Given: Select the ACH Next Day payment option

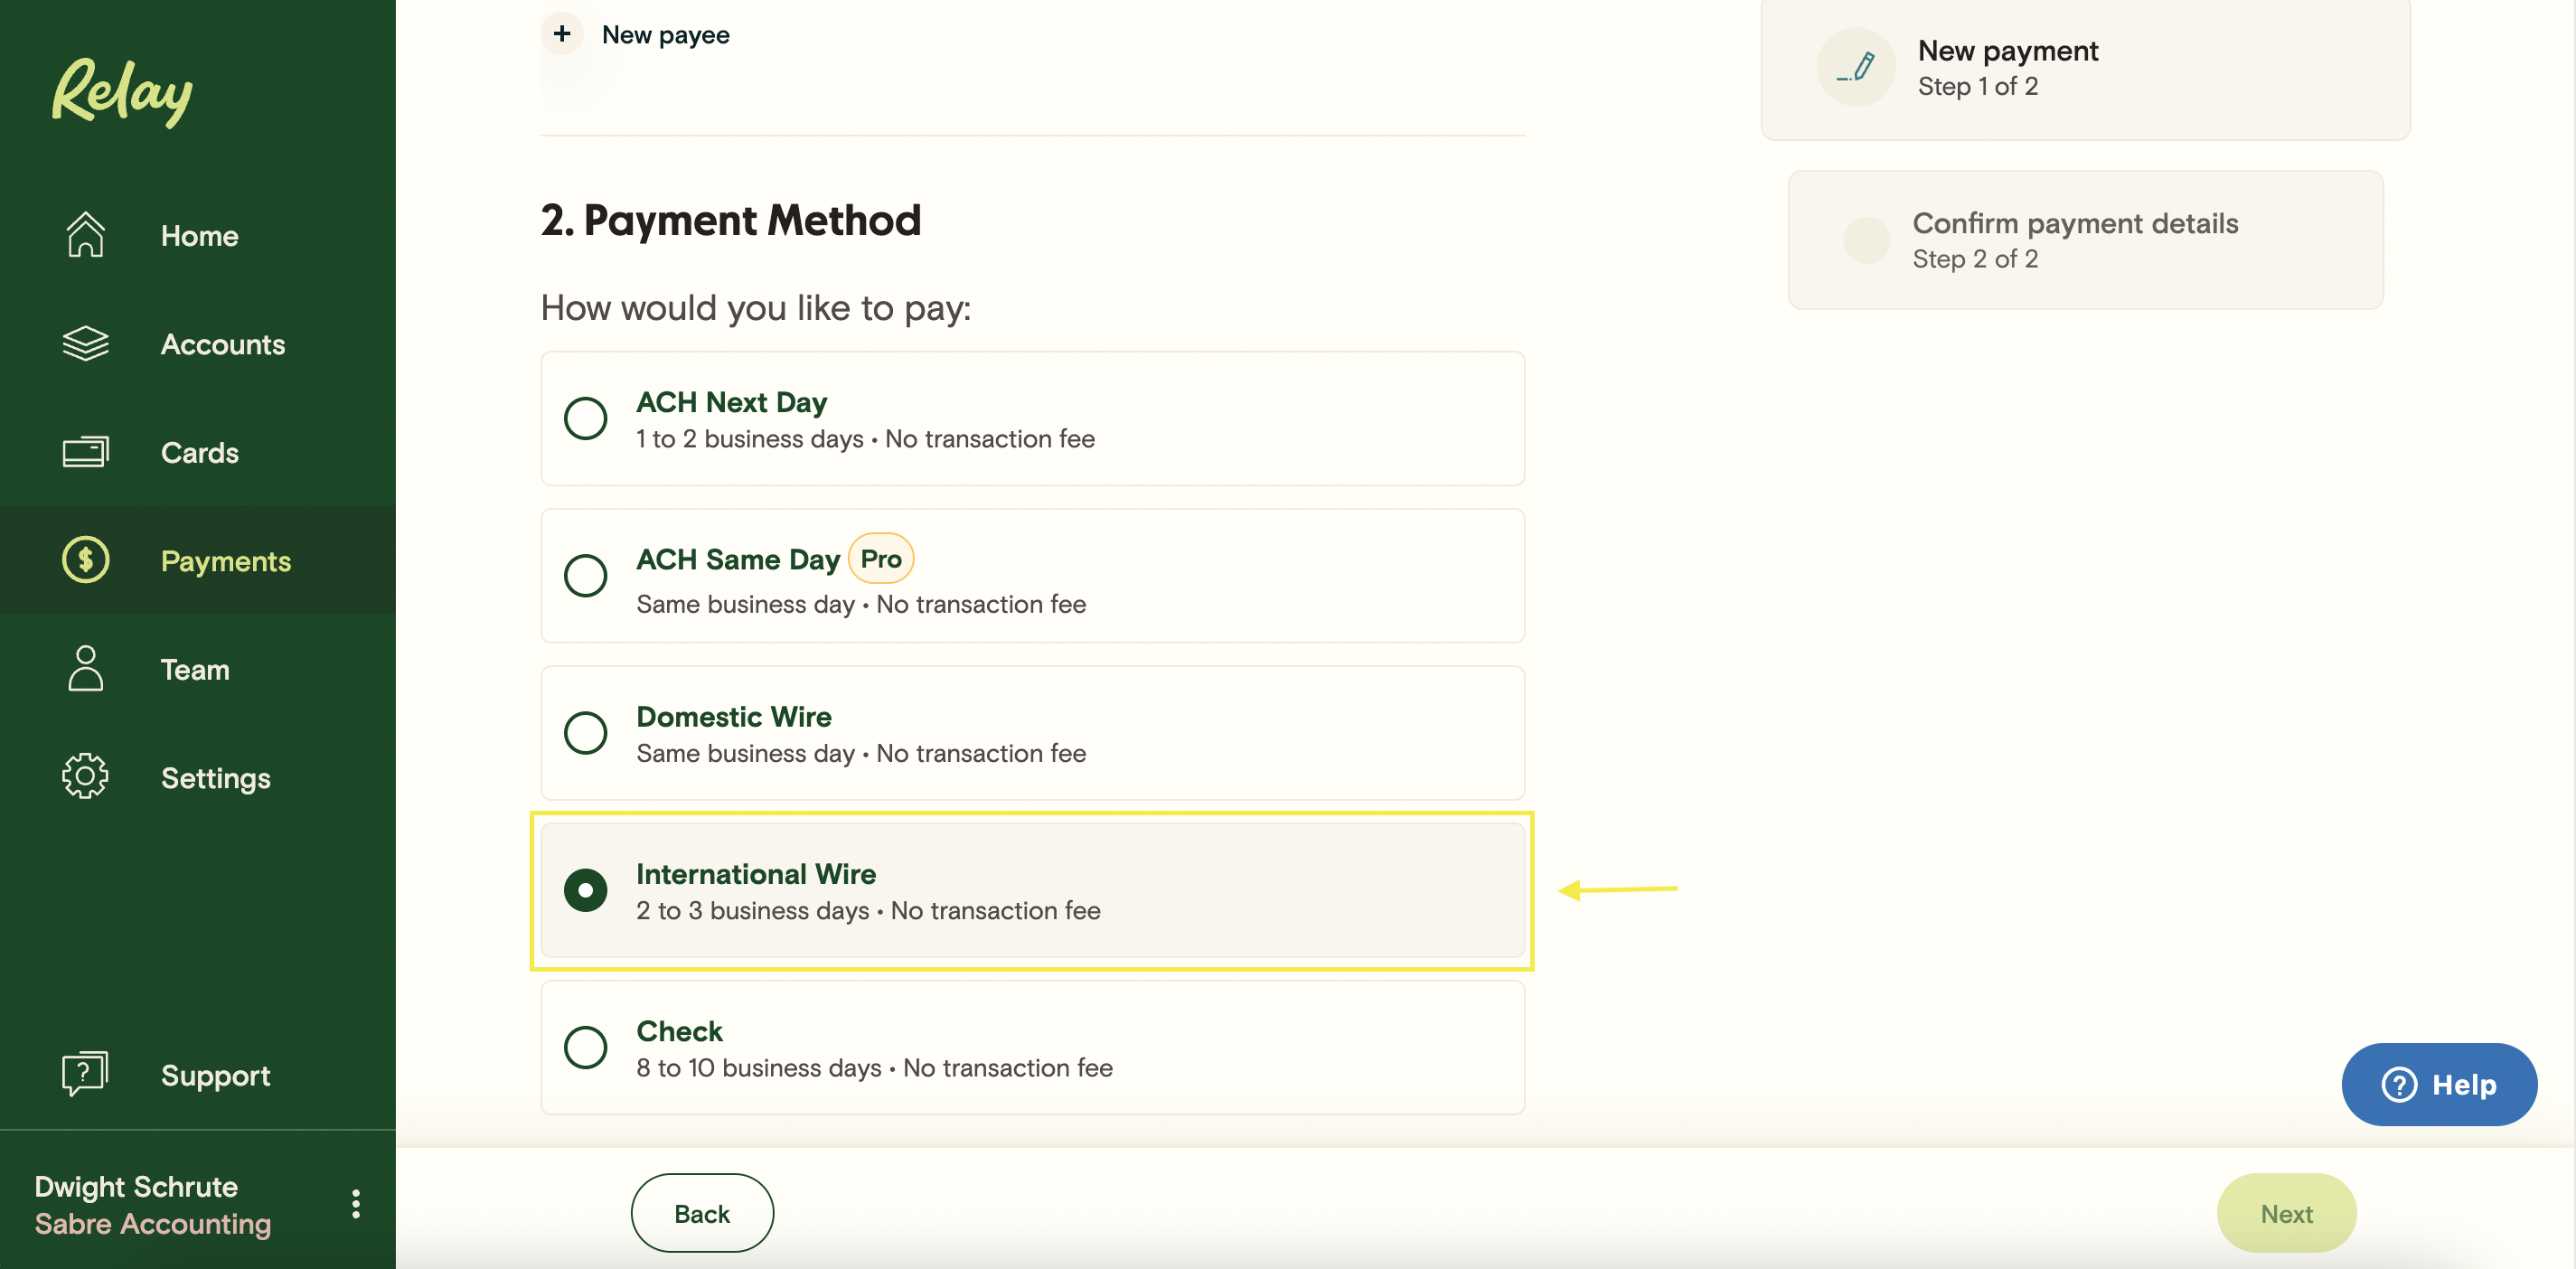Looking at the screenshot, I should [x=586, y=418].
